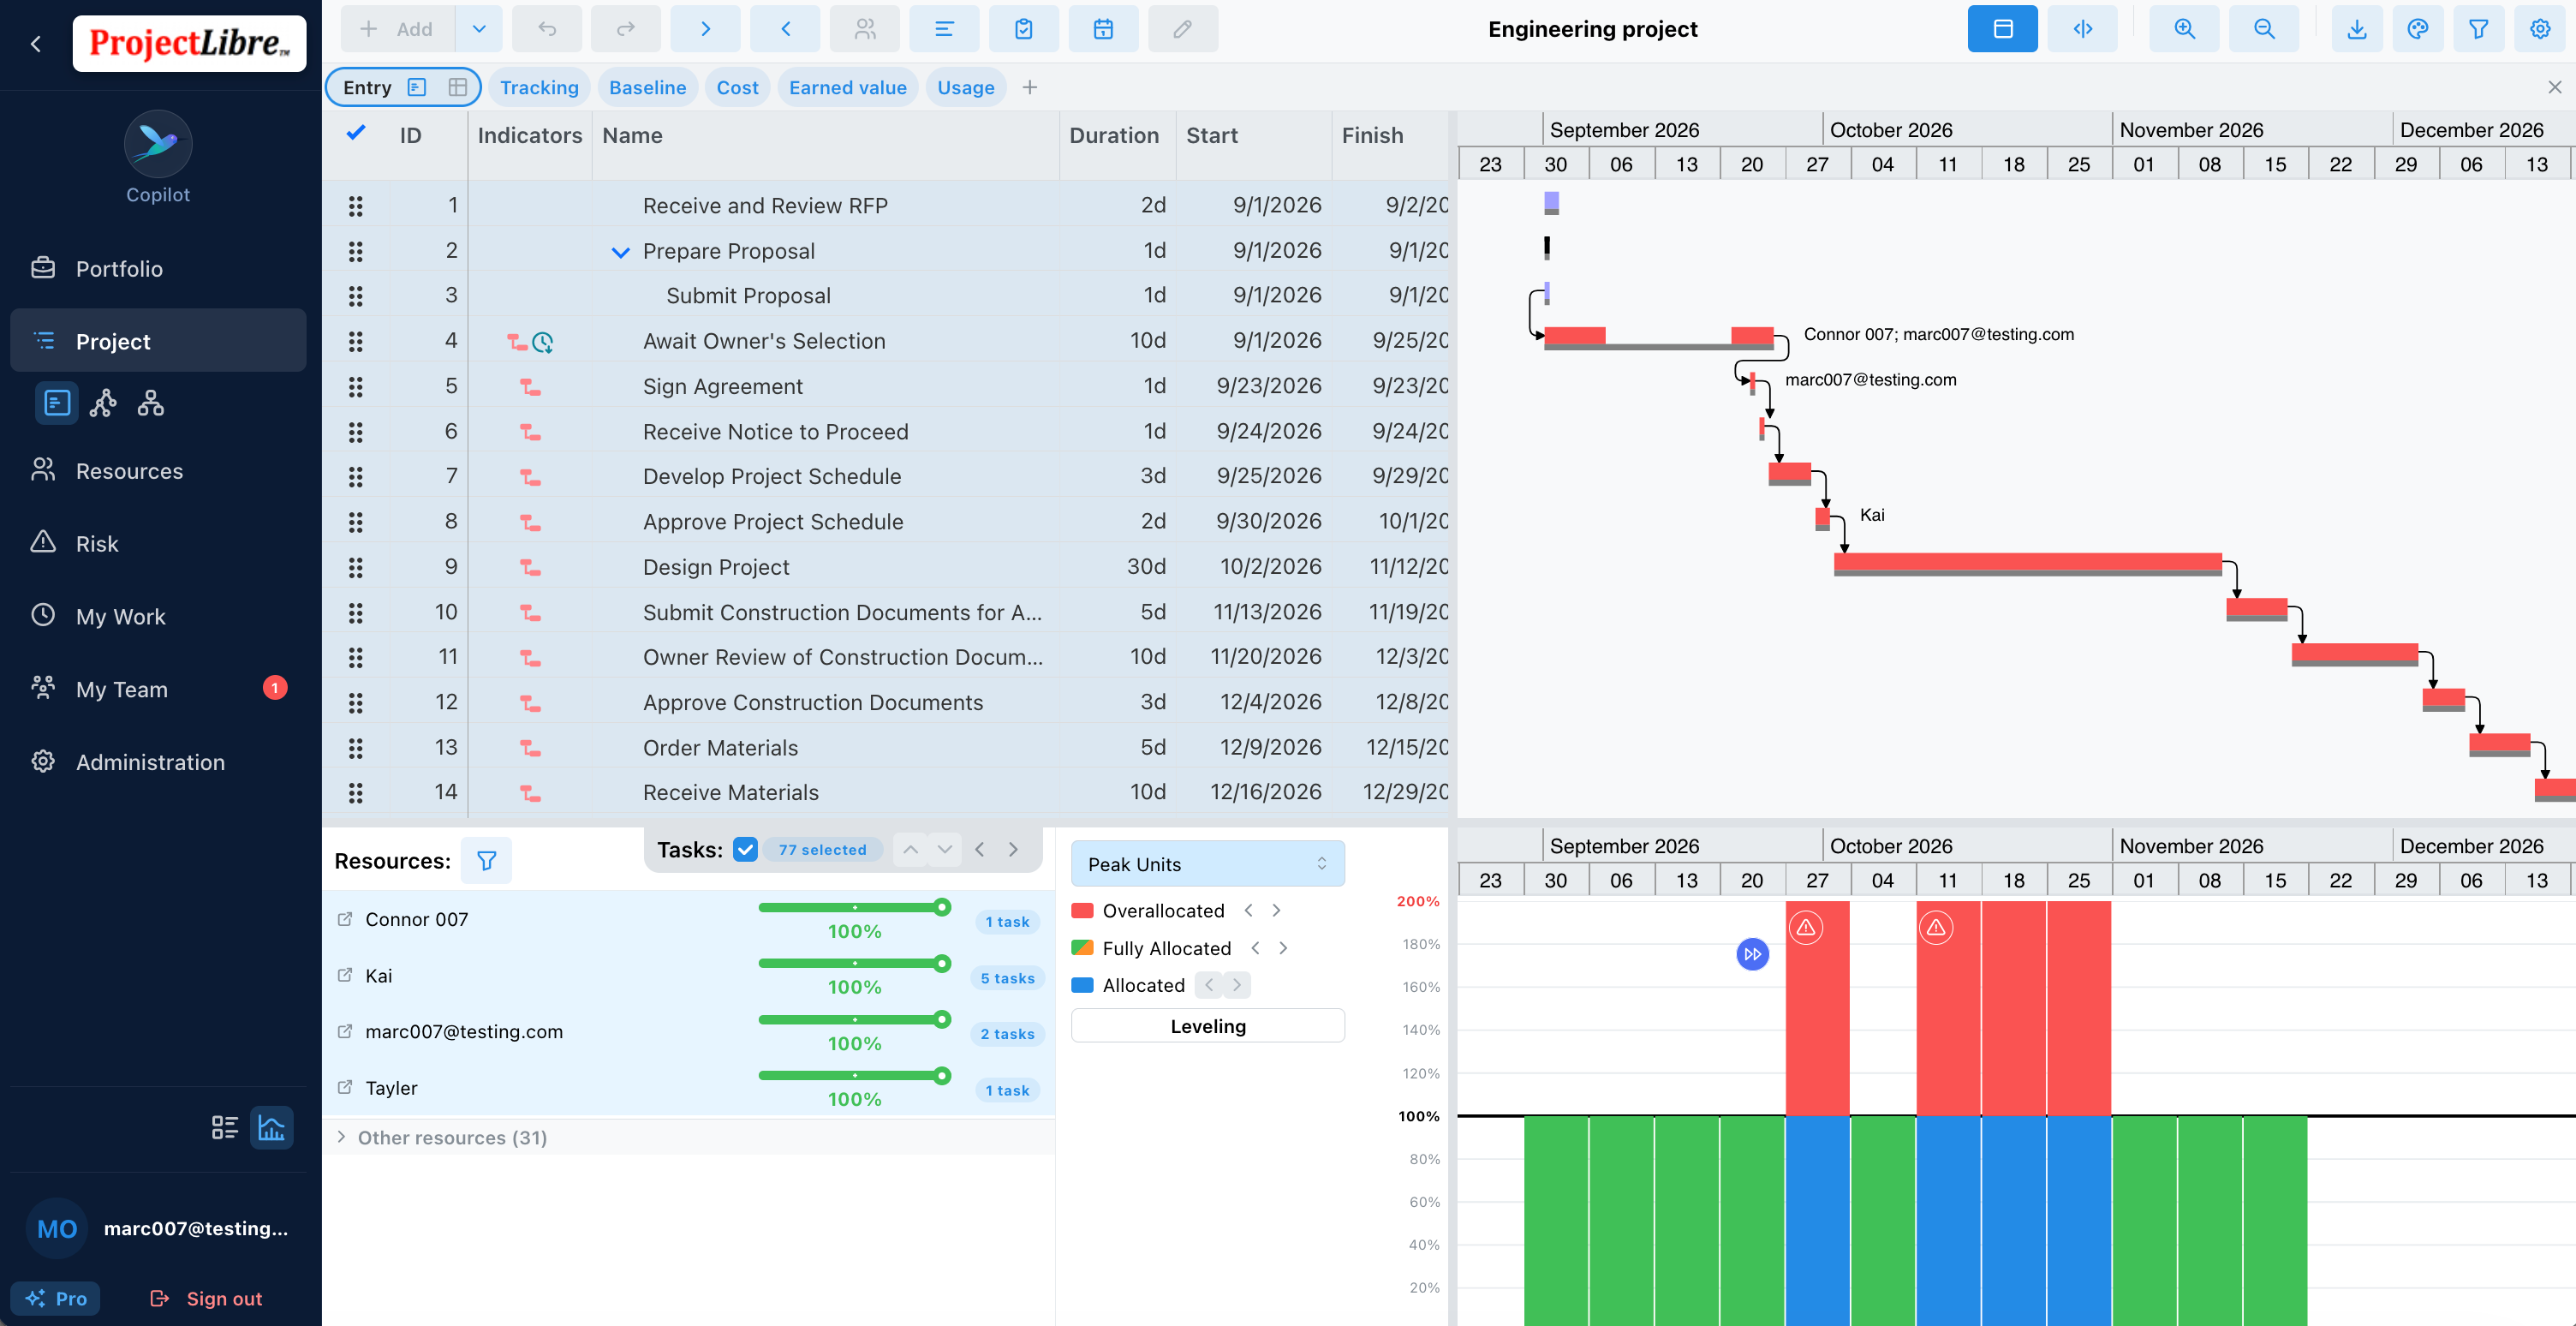Toggle the histogram chart view button
Viewport: 2576px width, 1326px height.
click(271, 1128)
